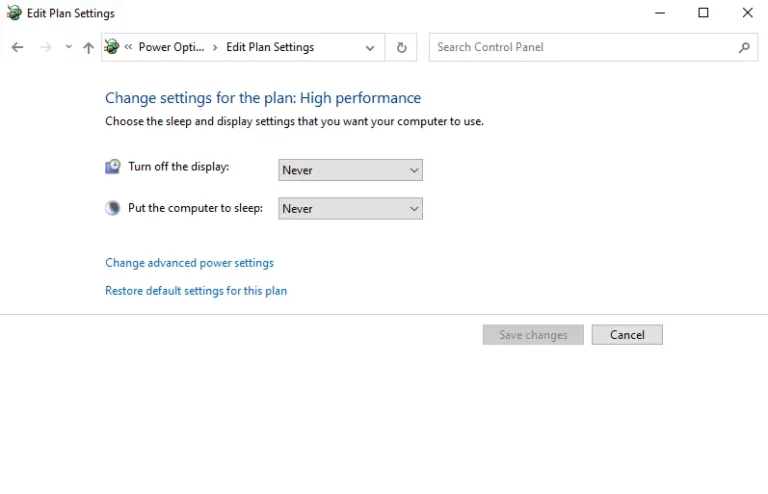The image size is (768, 494).
Task: Minimize the Edit Plan Settings window
Action: (660, 13)
